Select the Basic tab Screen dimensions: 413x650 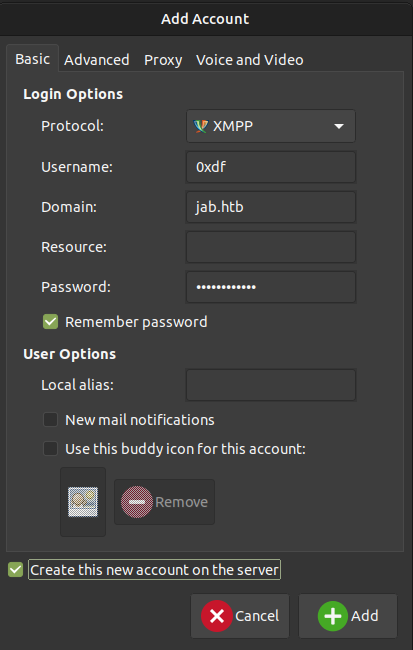click(32, 59)
